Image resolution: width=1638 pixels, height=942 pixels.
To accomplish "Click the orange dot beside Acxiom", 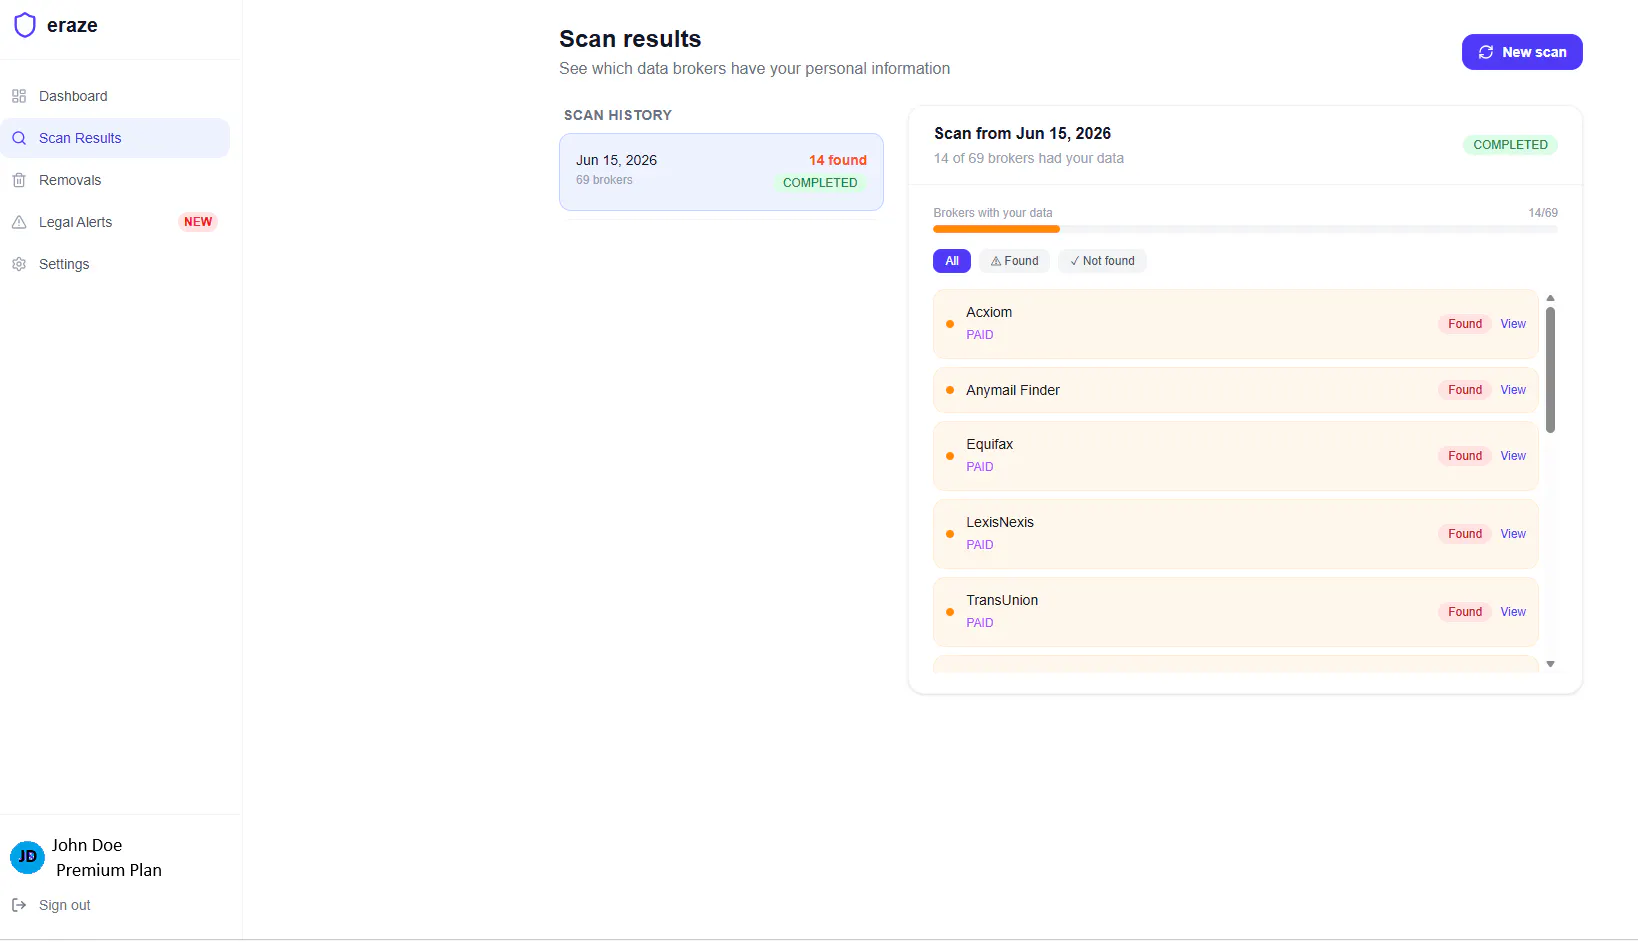I will (x=950, y=324).
